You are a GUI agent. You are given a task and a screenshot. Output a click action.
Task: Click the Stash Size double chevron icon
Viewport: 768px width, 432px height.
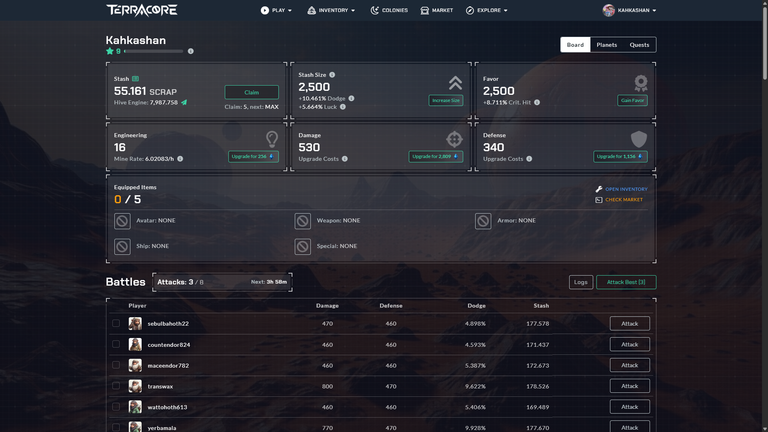click(455, 83)
